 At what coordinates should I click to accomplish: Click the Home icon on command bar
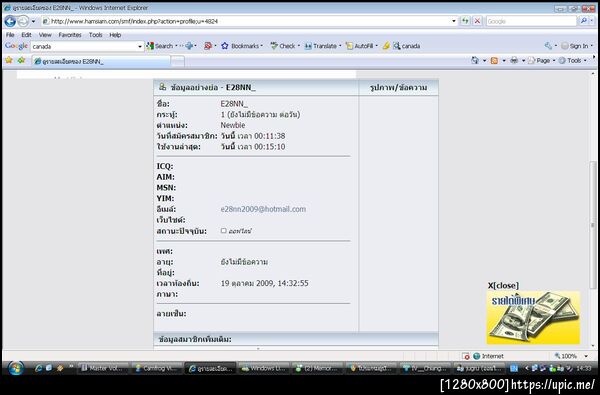(x=475, y=60)
